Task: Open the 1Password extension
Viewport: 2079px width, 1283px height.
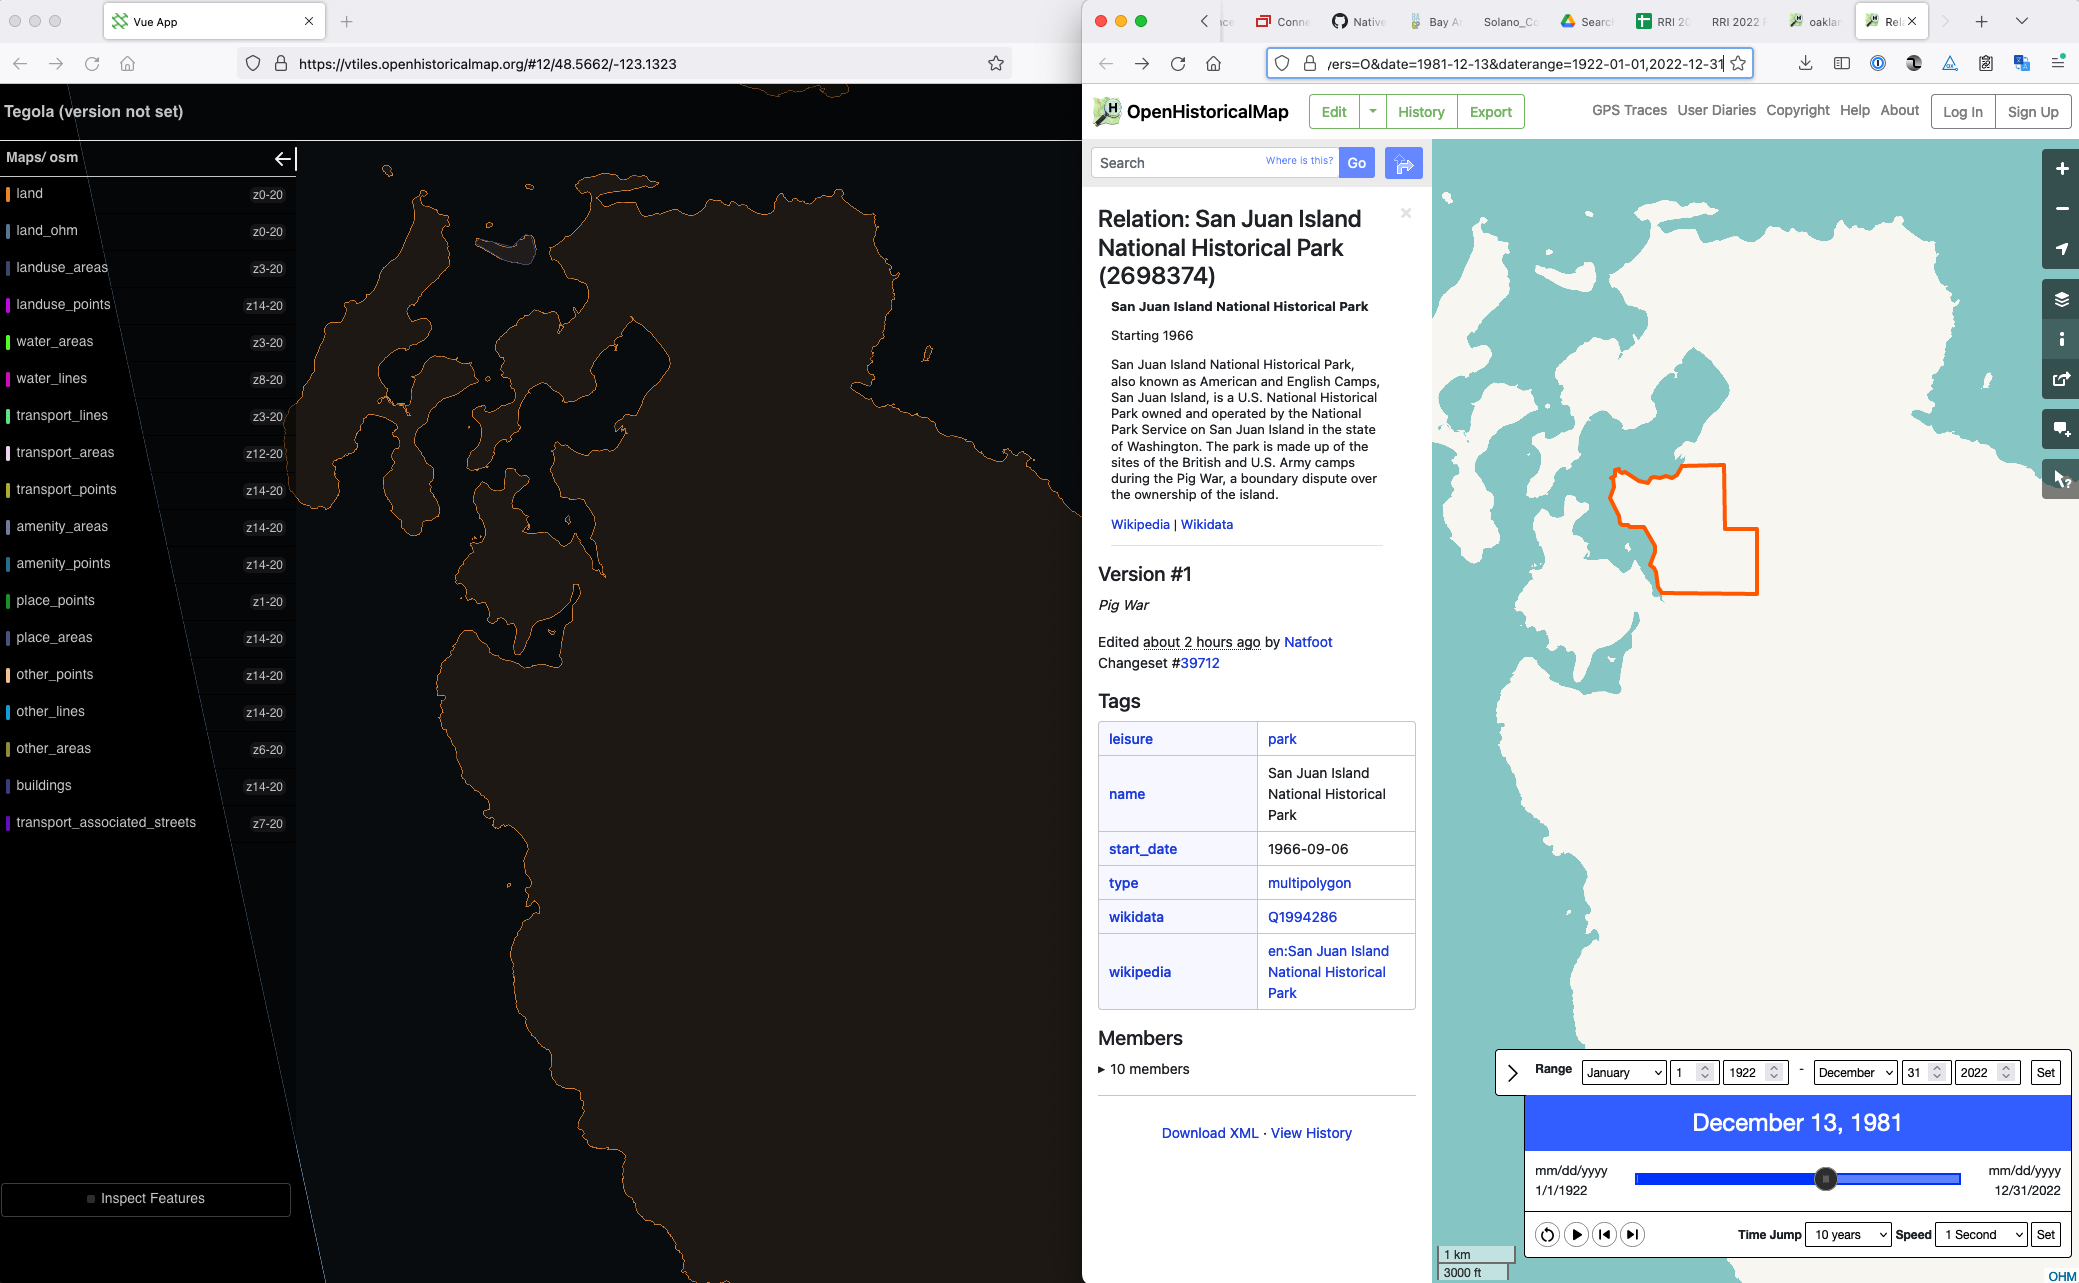Action: (1878, 63)
